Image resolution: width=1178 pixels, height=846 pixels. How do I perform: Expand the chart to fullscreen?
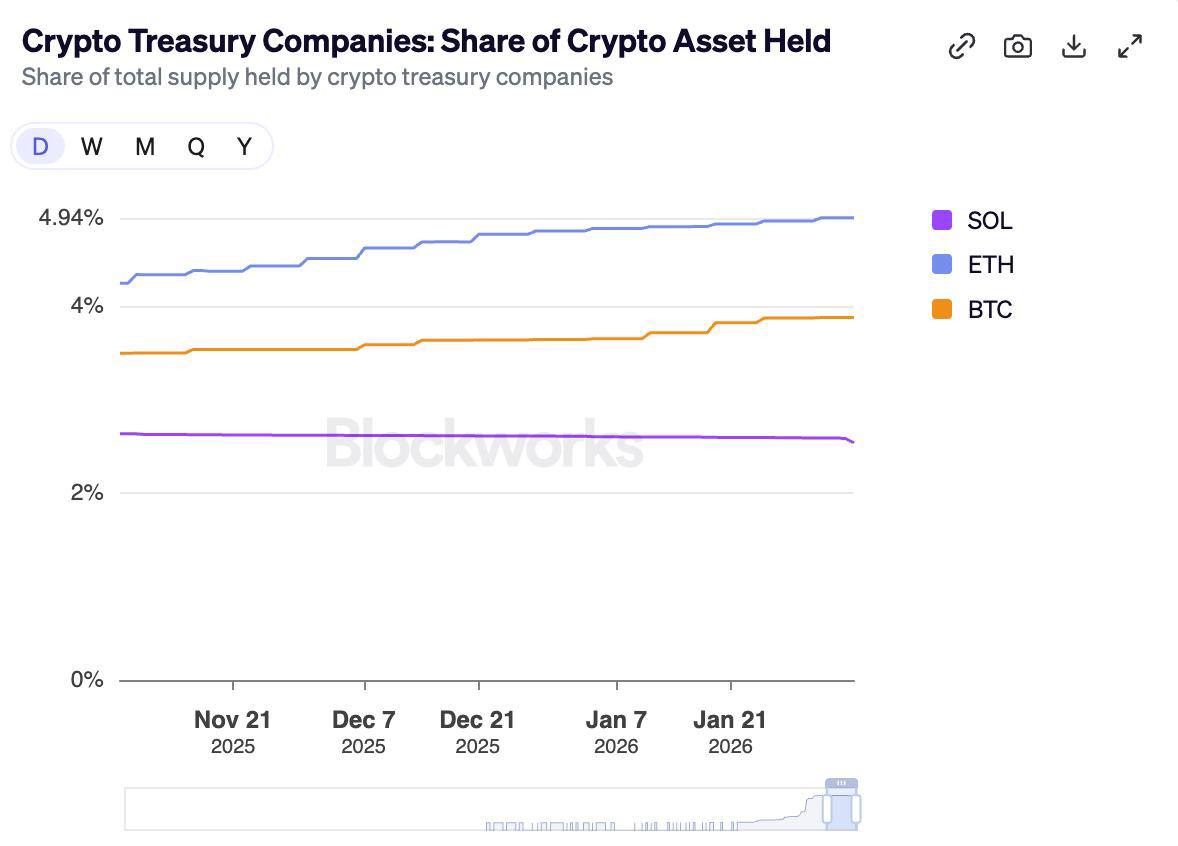1129,46
